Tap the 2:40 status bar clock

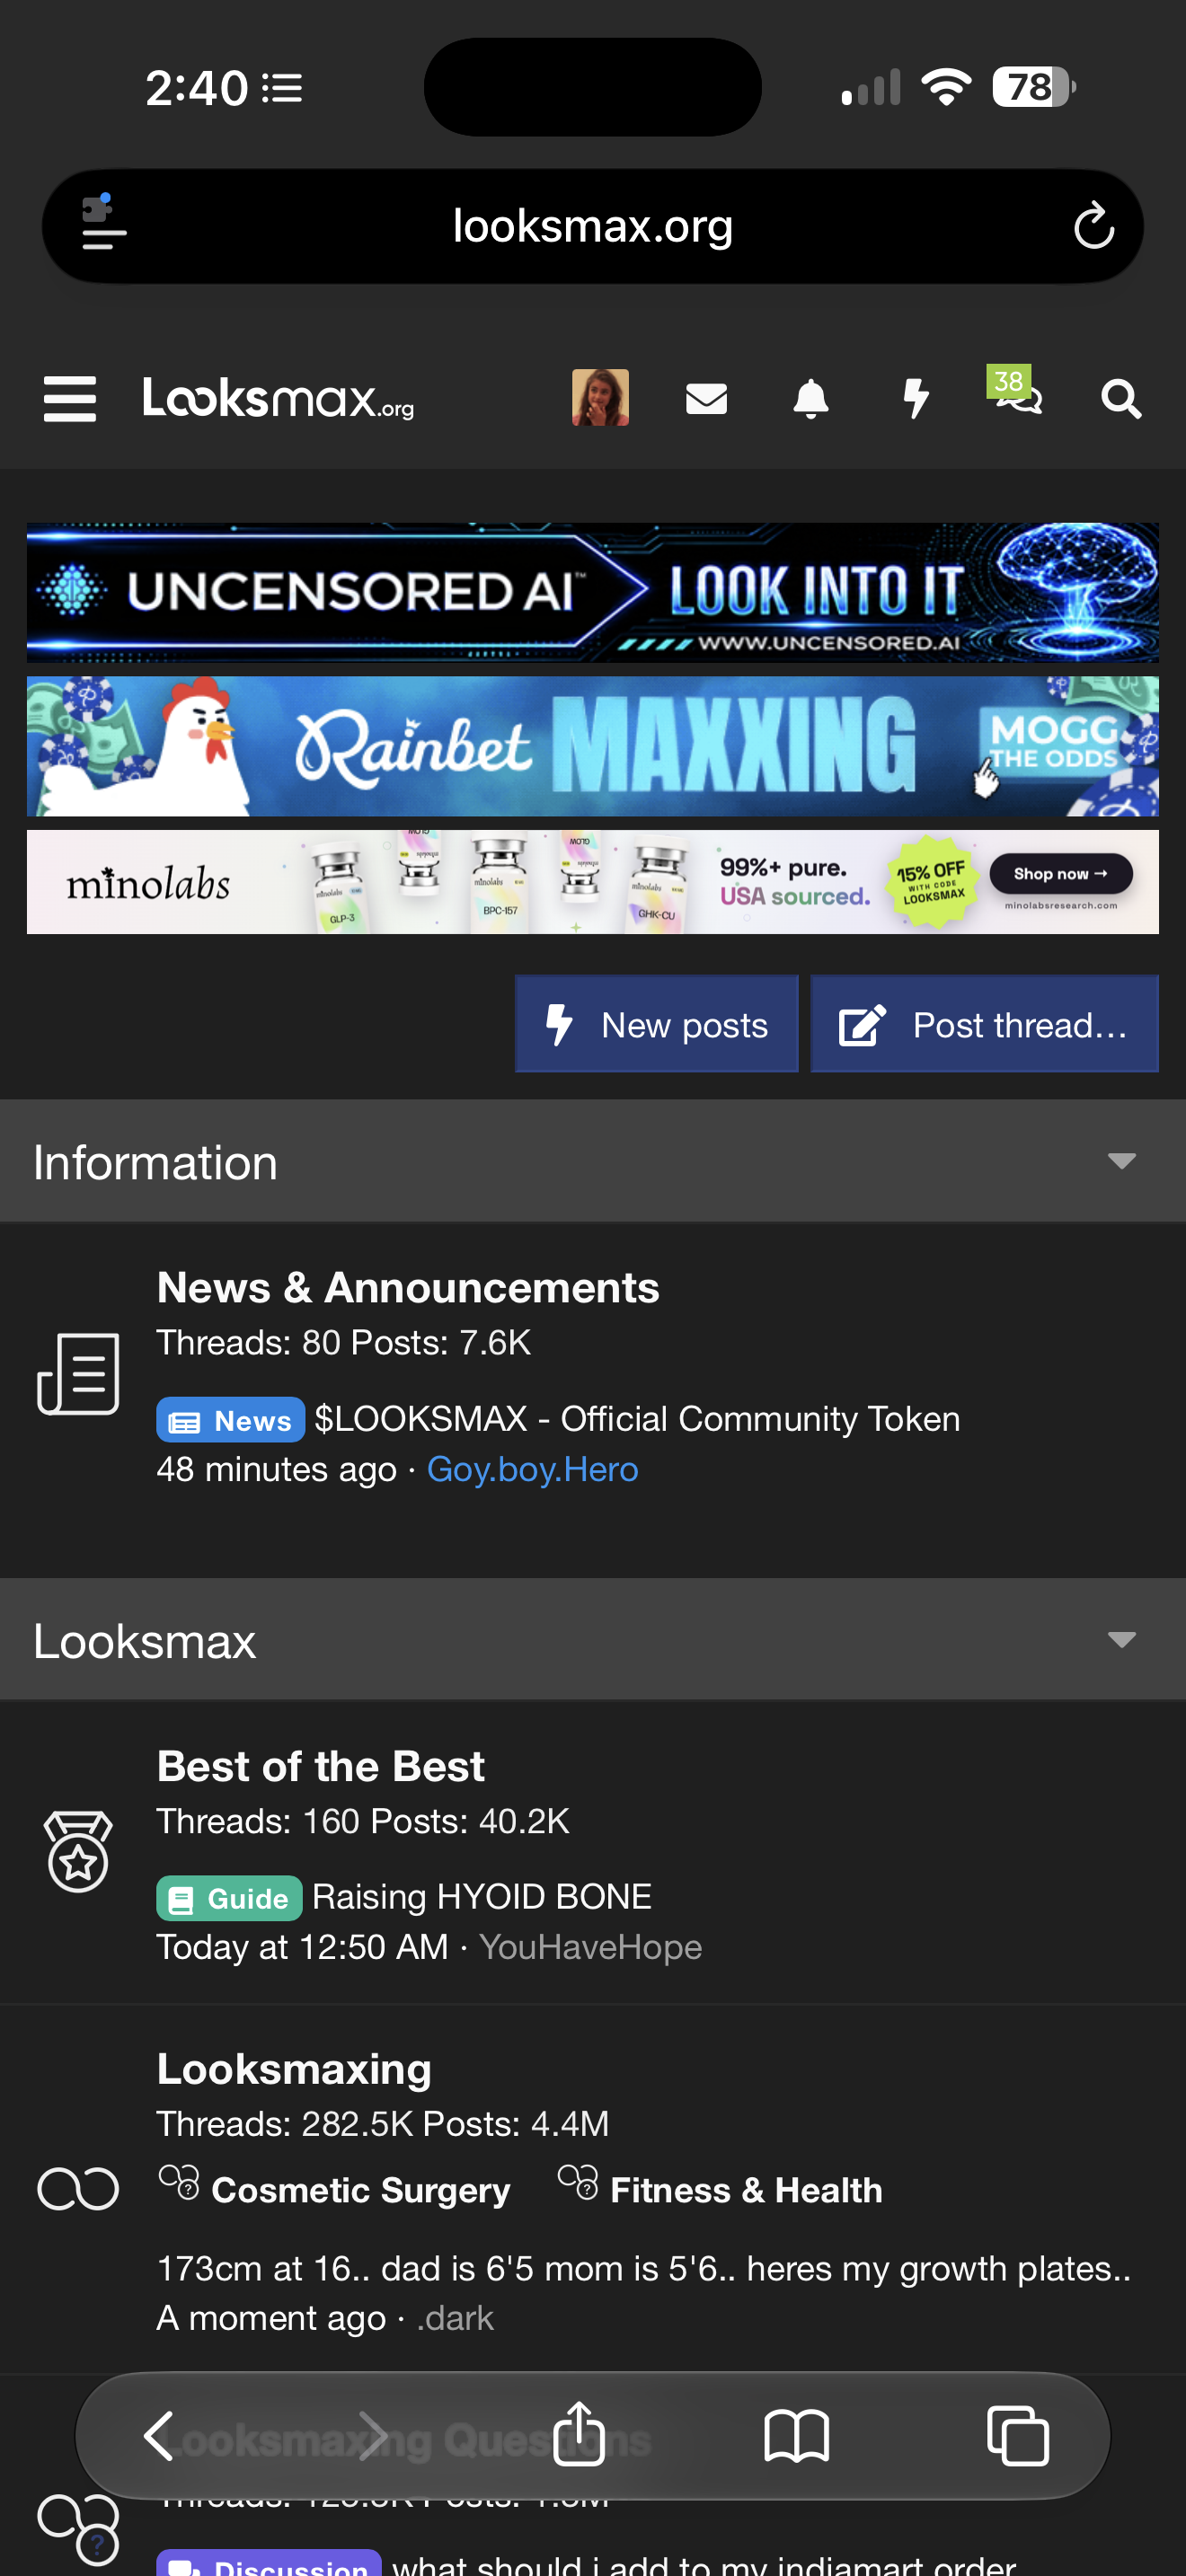196,88
